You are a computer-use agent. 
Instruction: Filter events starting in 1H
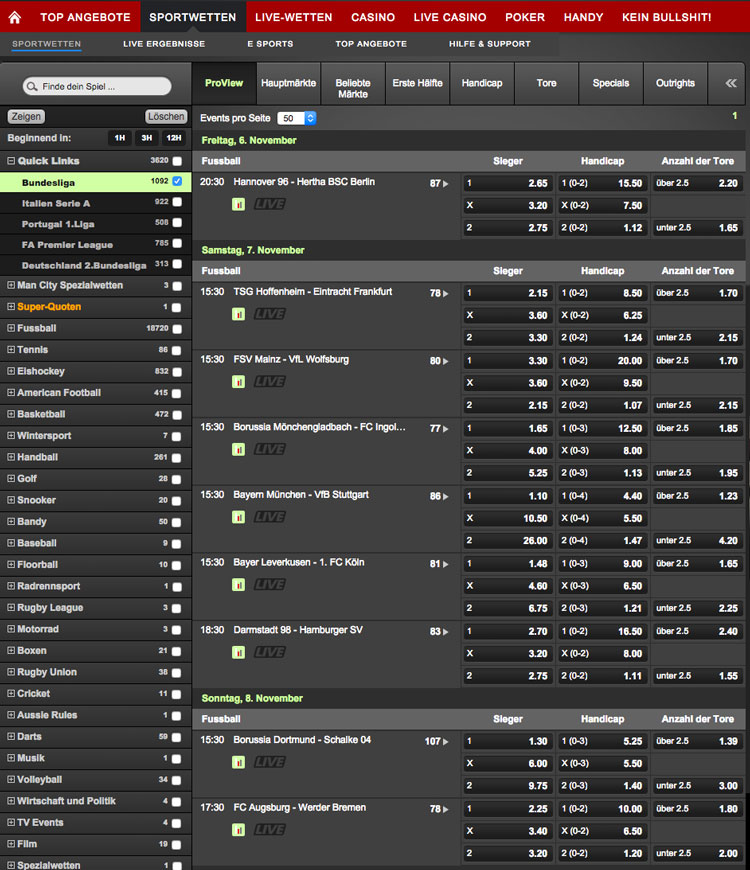click(120, 138)
